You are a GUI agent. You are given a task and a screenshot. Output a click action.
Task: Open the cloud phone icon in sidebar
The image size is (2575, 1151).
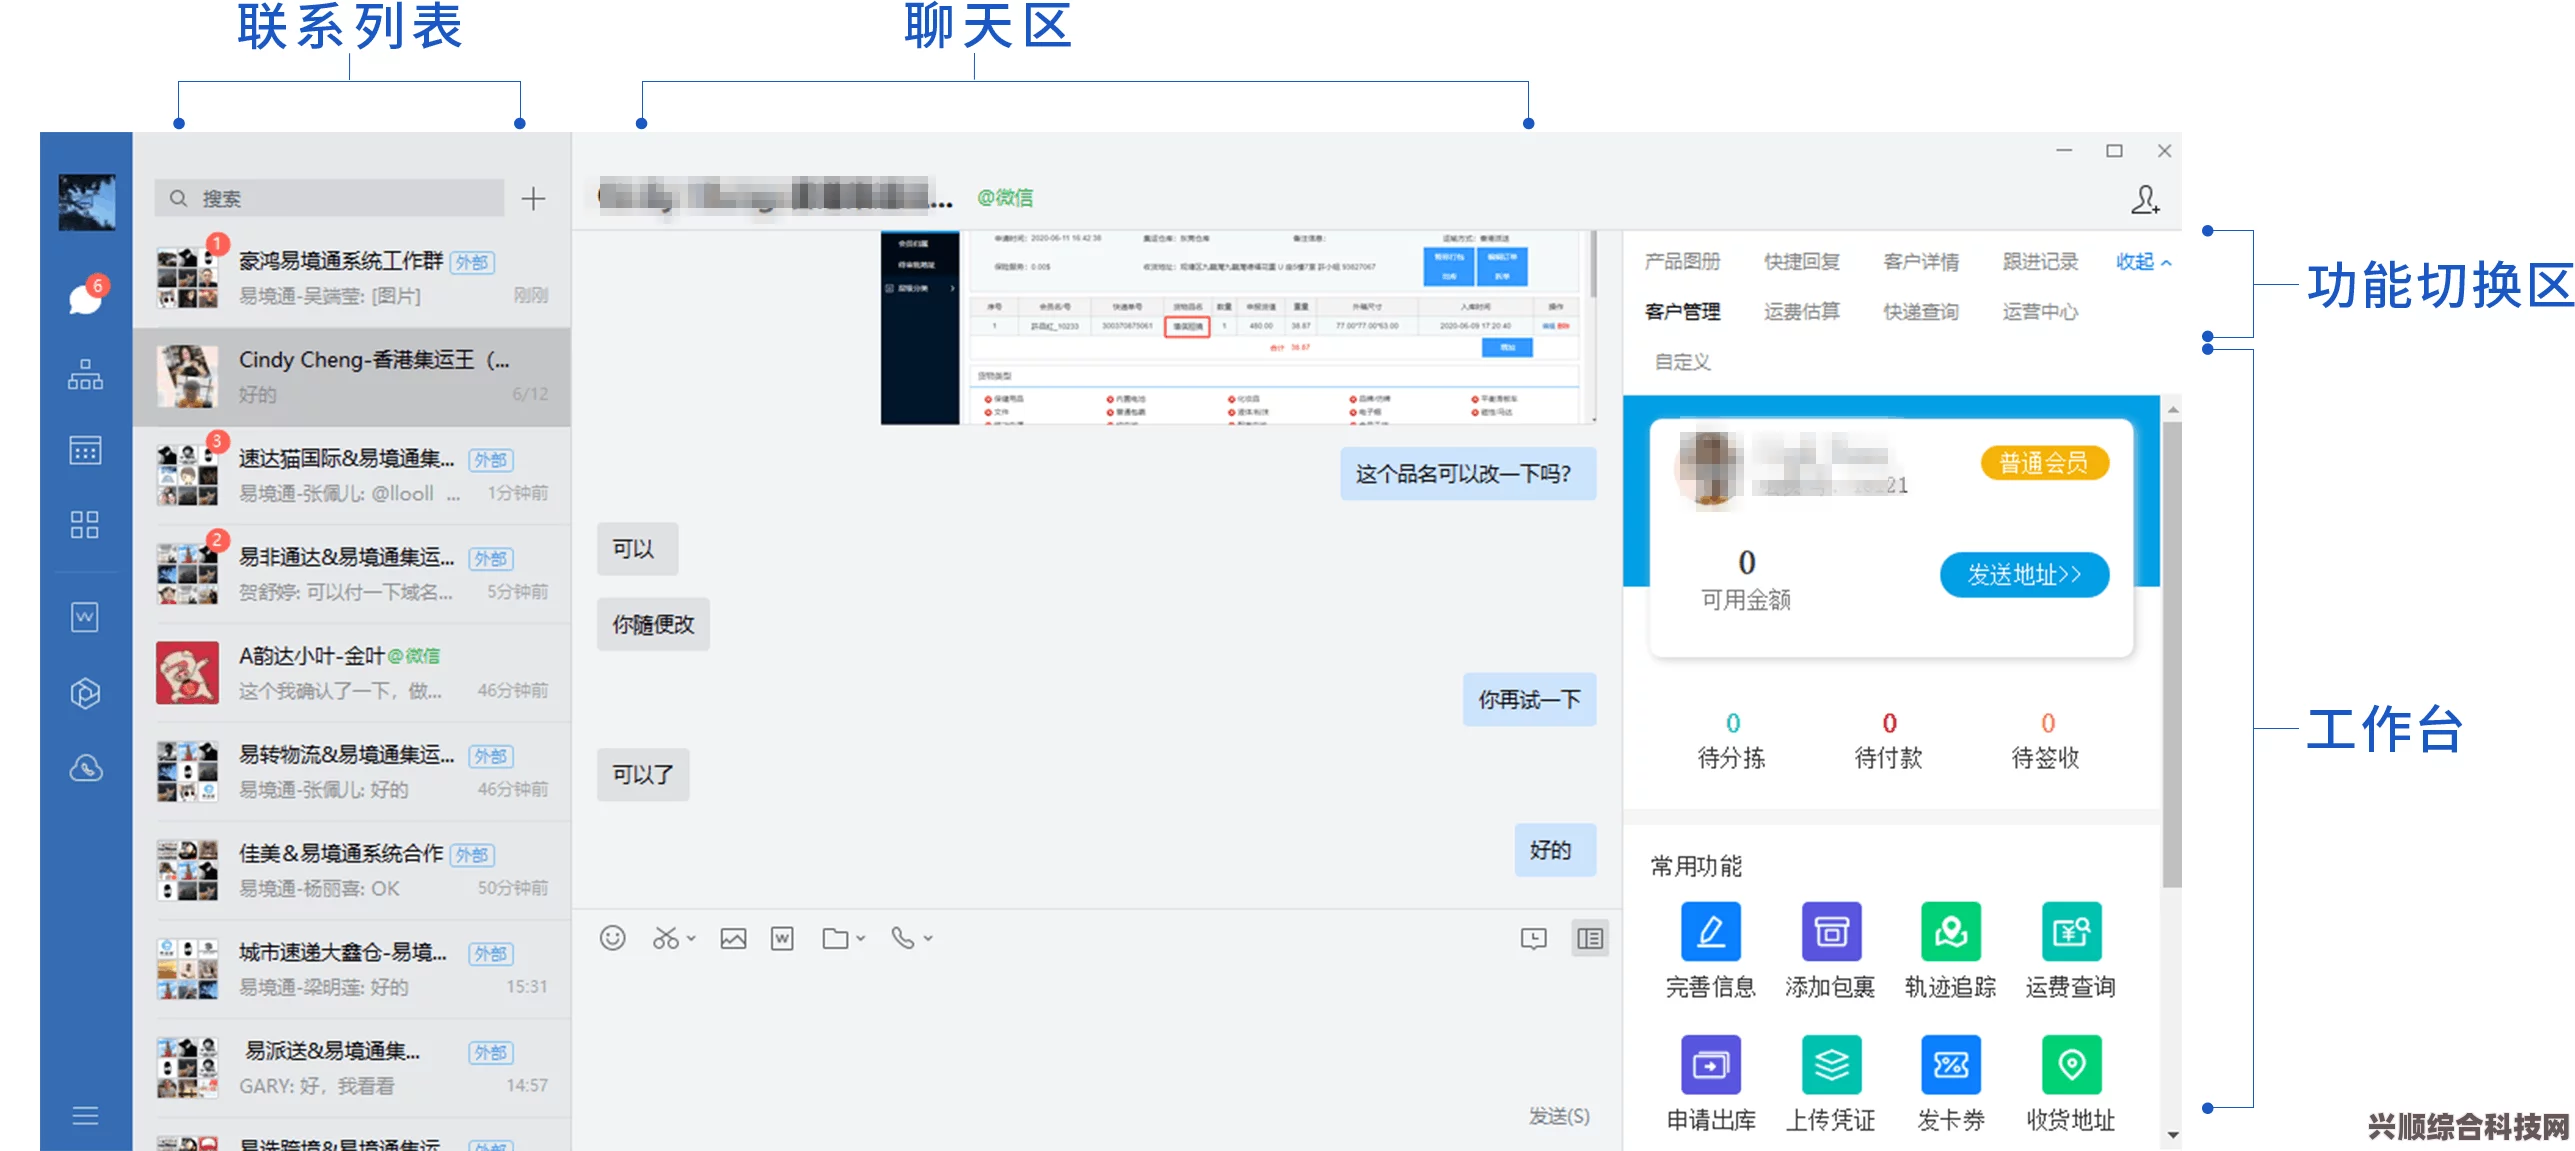[85, 768]
